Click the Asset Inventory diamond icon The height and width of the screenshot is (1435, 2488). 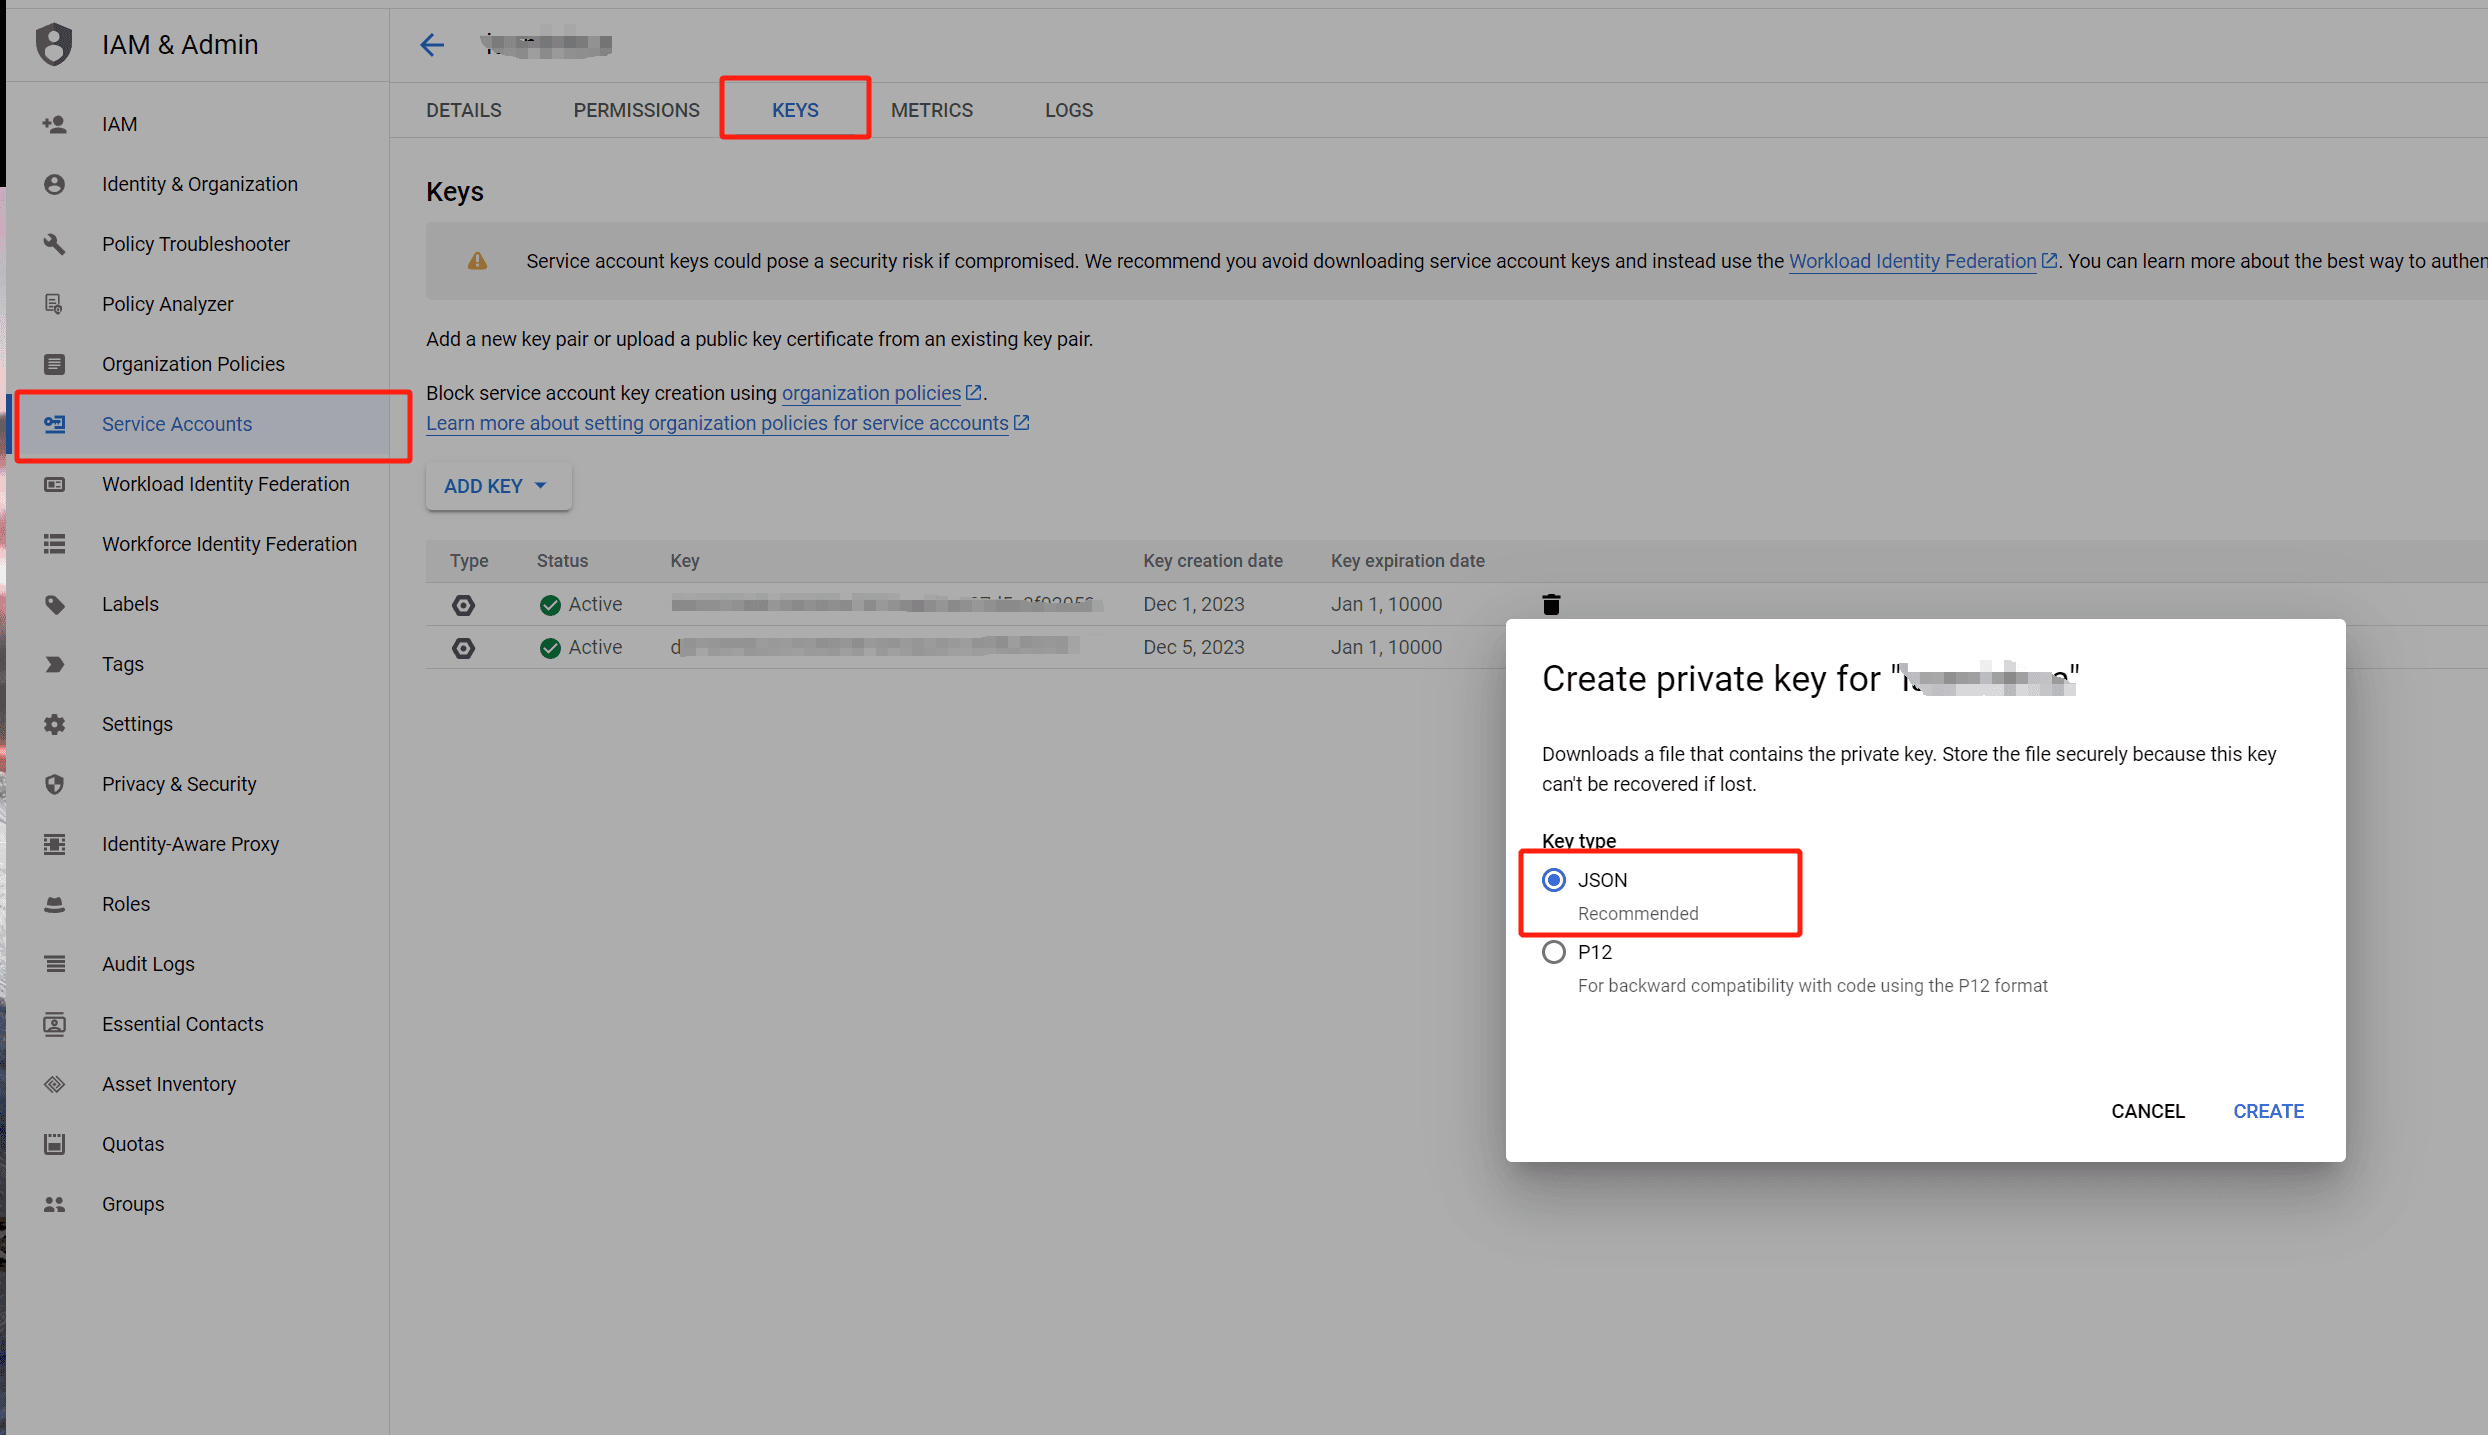(55, 1084)
